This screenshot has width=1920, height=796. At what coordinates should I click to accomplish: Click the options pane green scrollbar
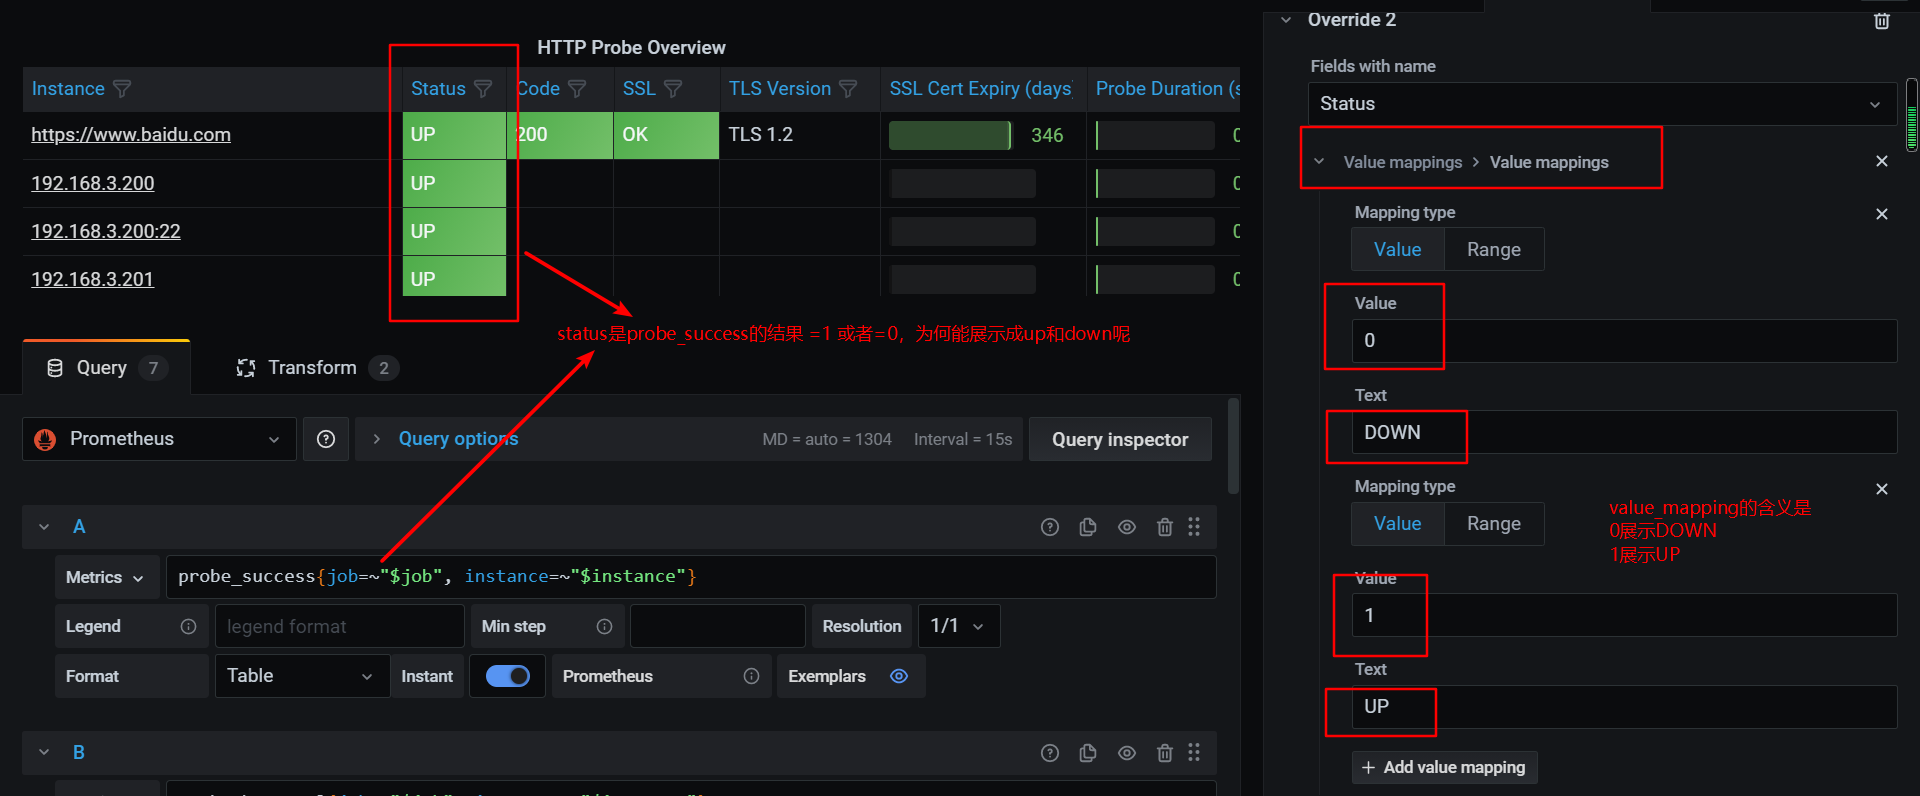click(x=1912, y=115)
